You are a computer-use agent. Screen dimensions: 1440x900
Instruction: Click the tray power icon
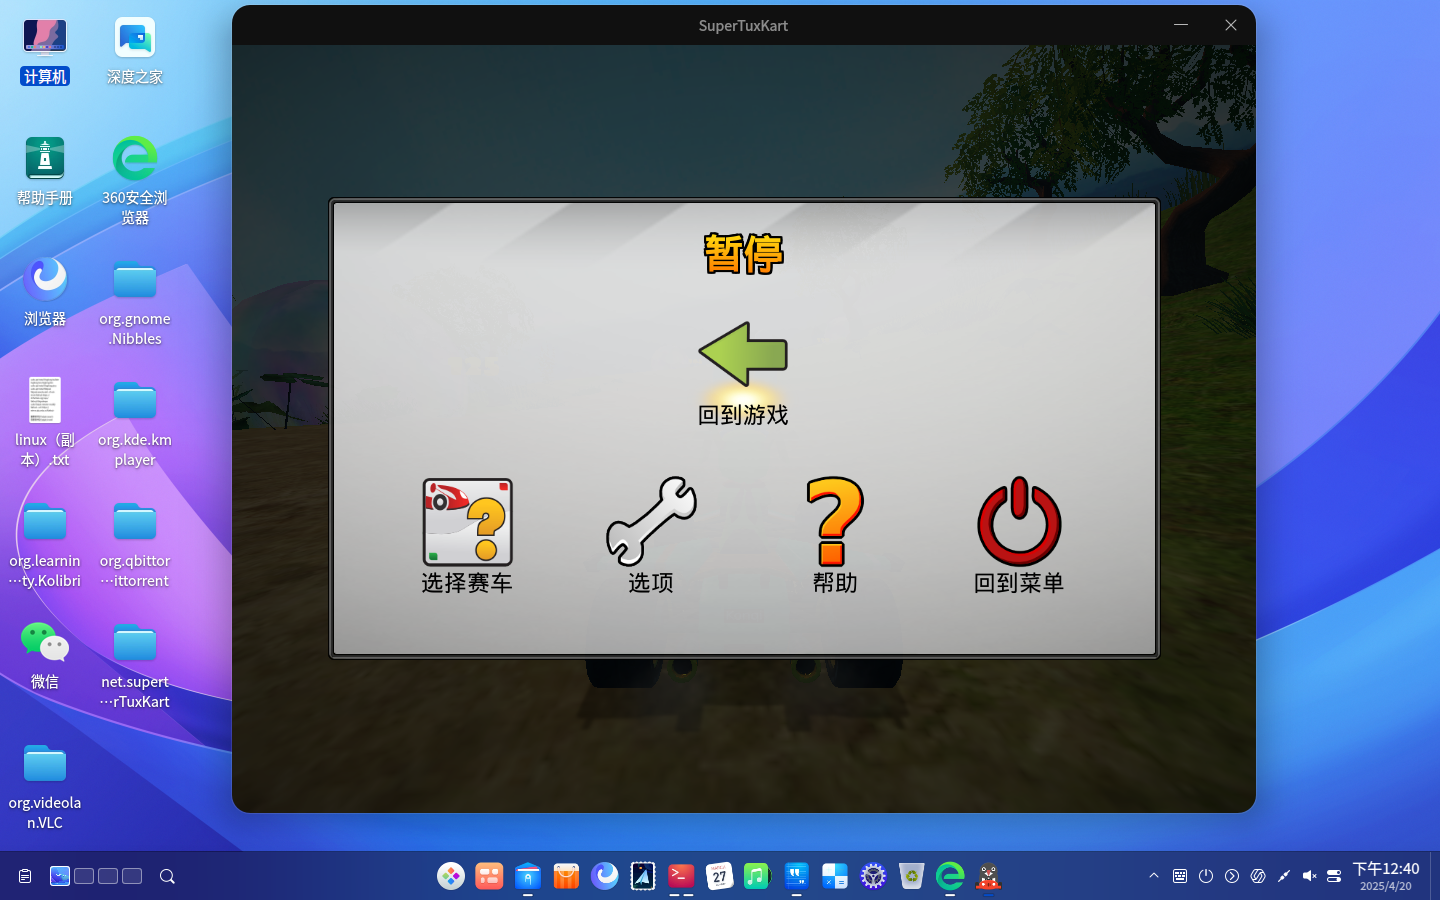(1206, 876)
